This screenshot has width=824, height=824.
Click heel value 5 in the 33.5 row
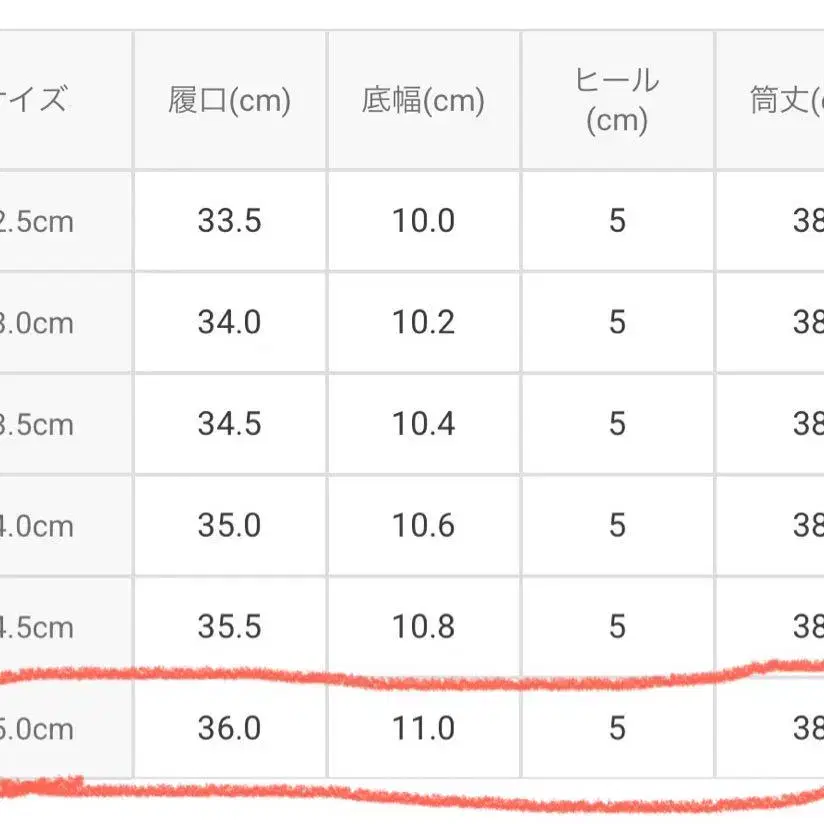[617, 221]
